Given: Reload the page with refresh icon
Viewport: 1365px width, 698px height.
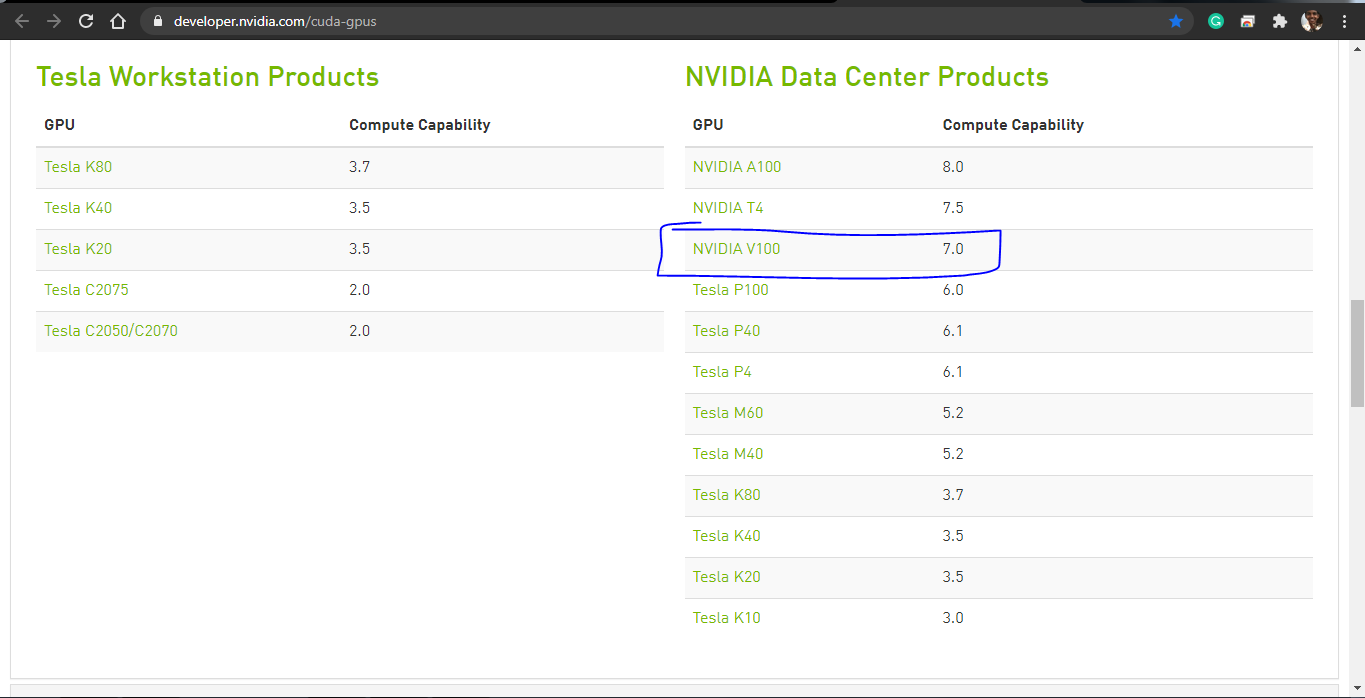Looking at the screenshot, I should click(86, 21).
